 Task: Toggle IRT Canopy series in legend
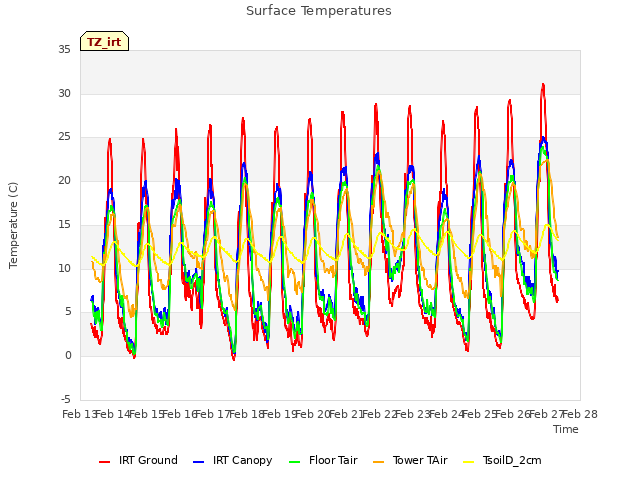click(233, 460)
